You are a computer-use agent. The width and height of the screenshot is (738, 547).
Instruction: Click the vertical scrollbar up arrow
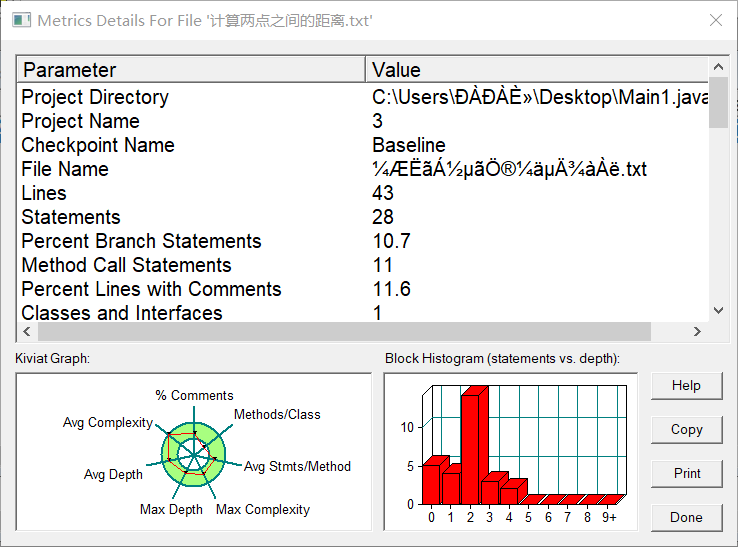pyautogui.click(x=718, y=67)
